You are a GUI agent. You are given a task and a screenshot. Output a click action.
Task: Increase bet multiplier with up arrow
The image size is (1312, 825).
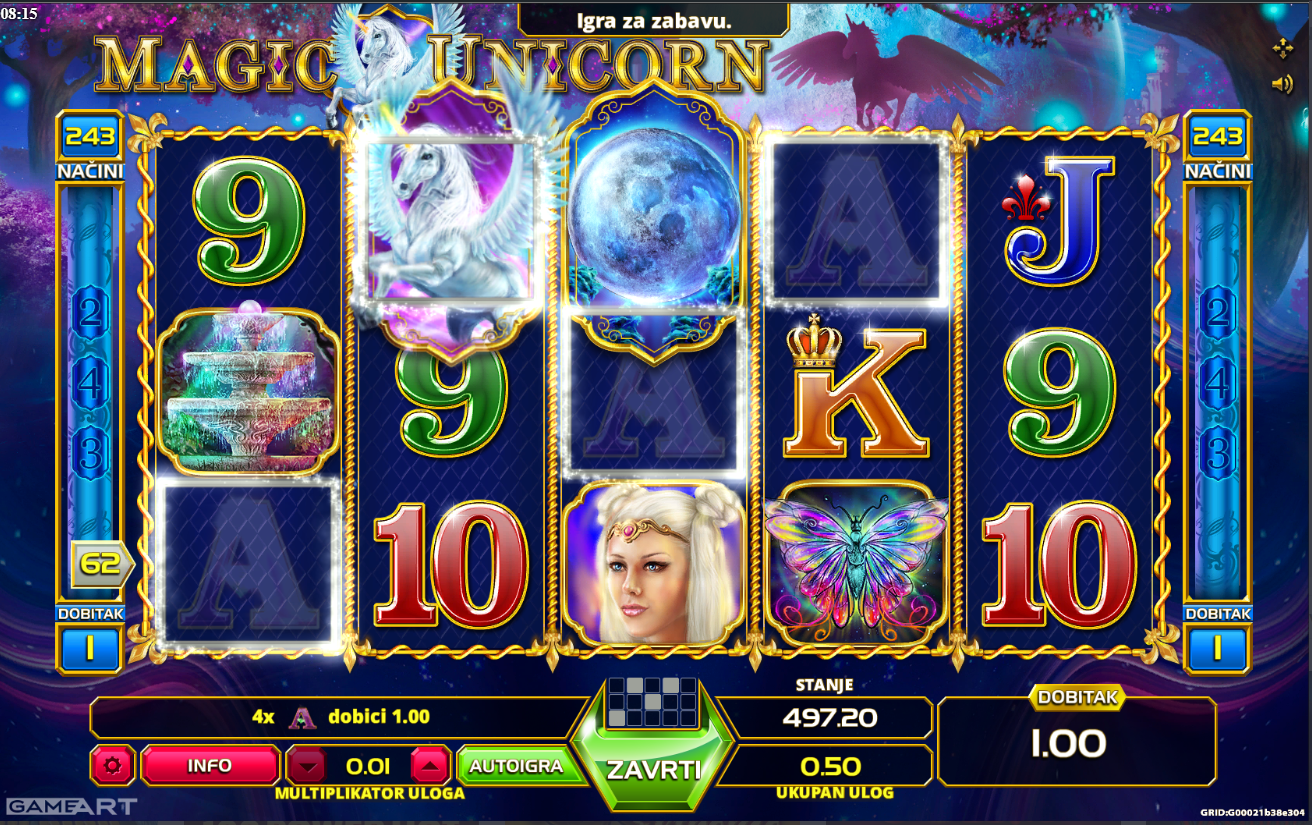[430, 767]
